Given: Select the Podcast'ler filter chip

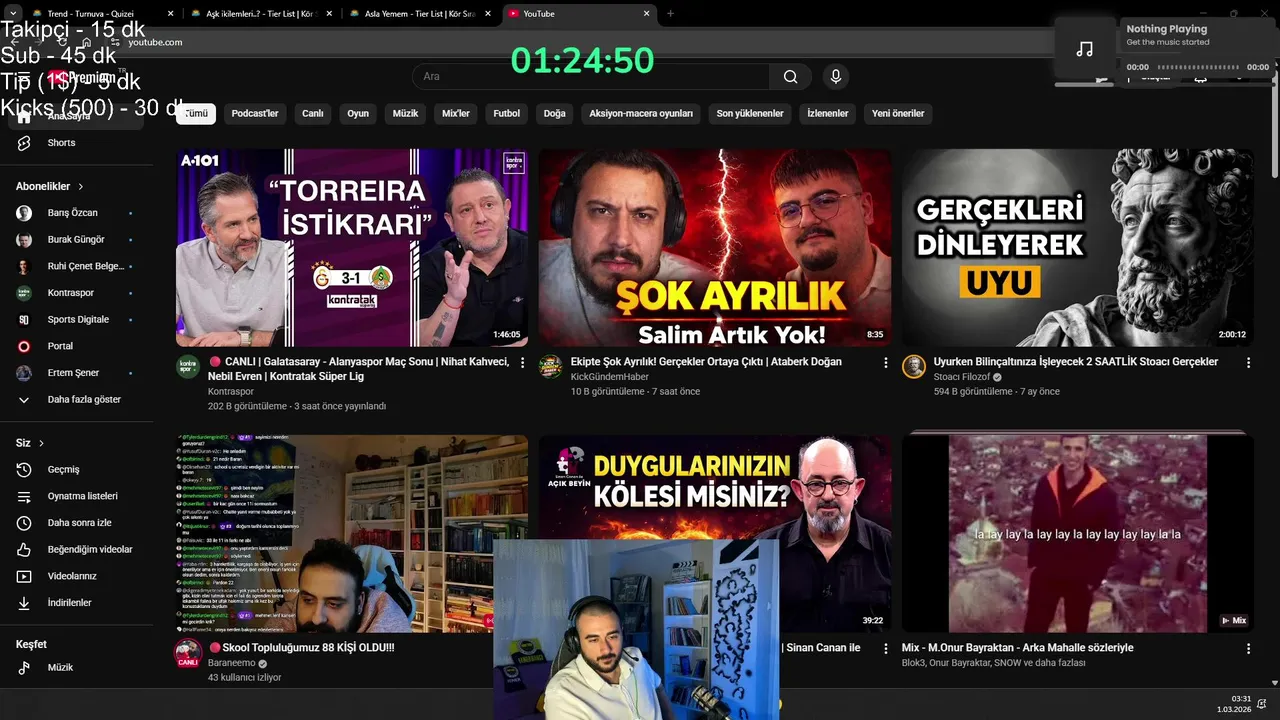Looking at the screenshot, I should [x=255, y=114].
